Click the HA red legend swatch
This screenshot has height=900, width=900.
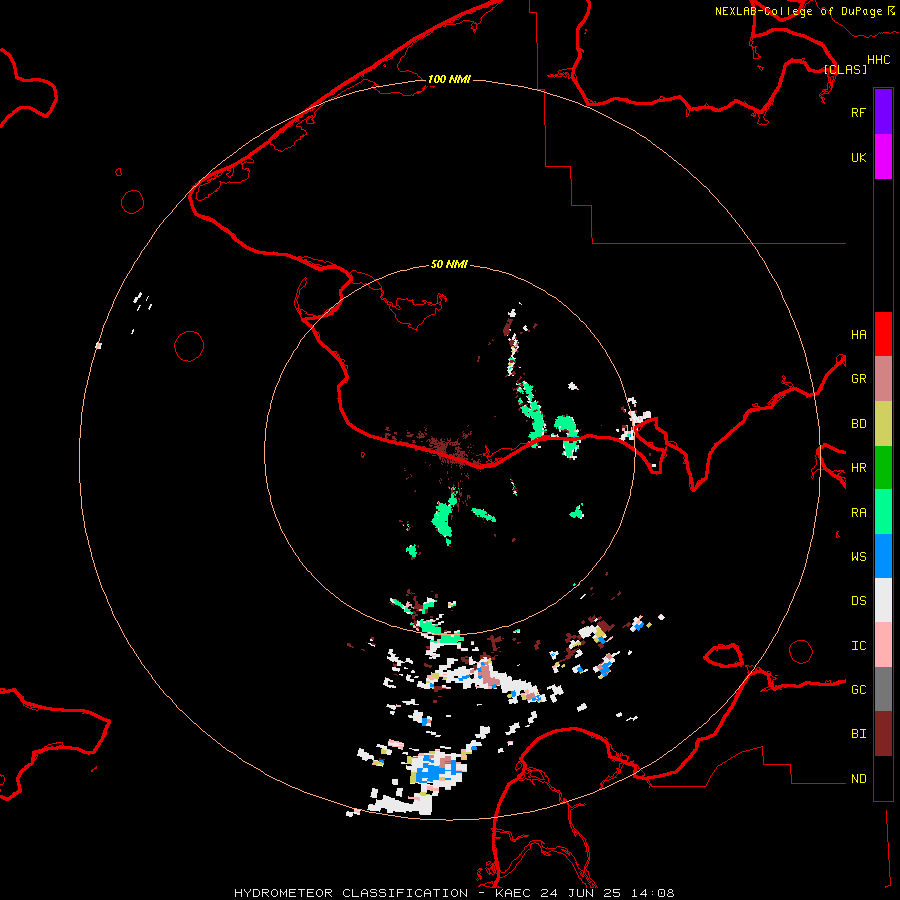[883, 334]
